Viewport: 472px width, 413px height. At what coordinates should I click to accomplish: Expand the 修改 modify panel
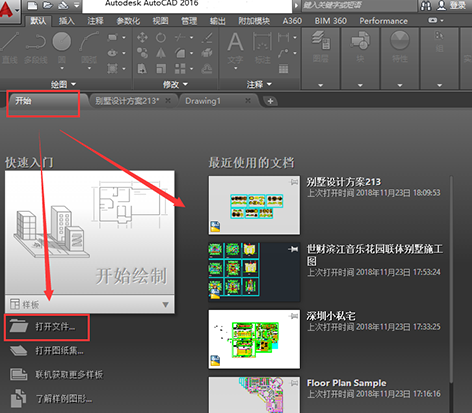175,85
